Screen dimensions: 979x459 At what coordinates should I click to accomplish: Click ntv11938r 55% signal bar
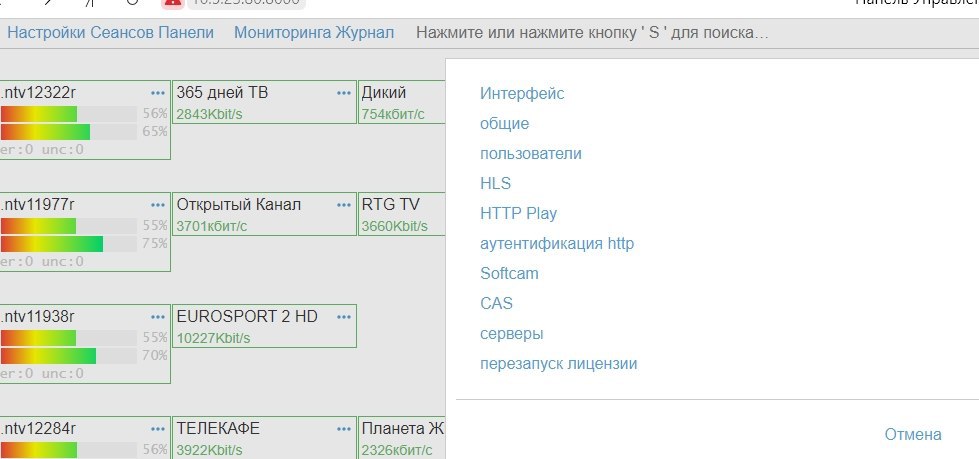(69, 337)
